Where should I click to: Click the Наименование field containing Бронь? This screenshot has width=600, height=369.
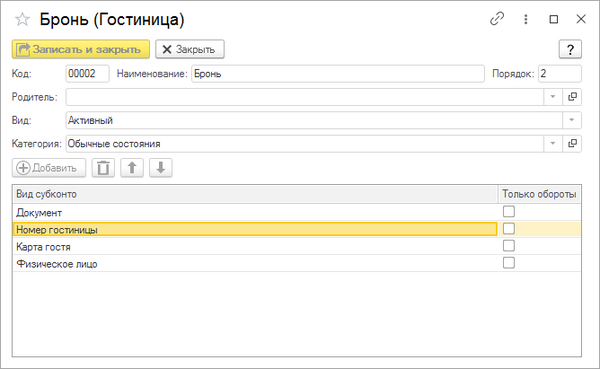[x=338, y=73]
